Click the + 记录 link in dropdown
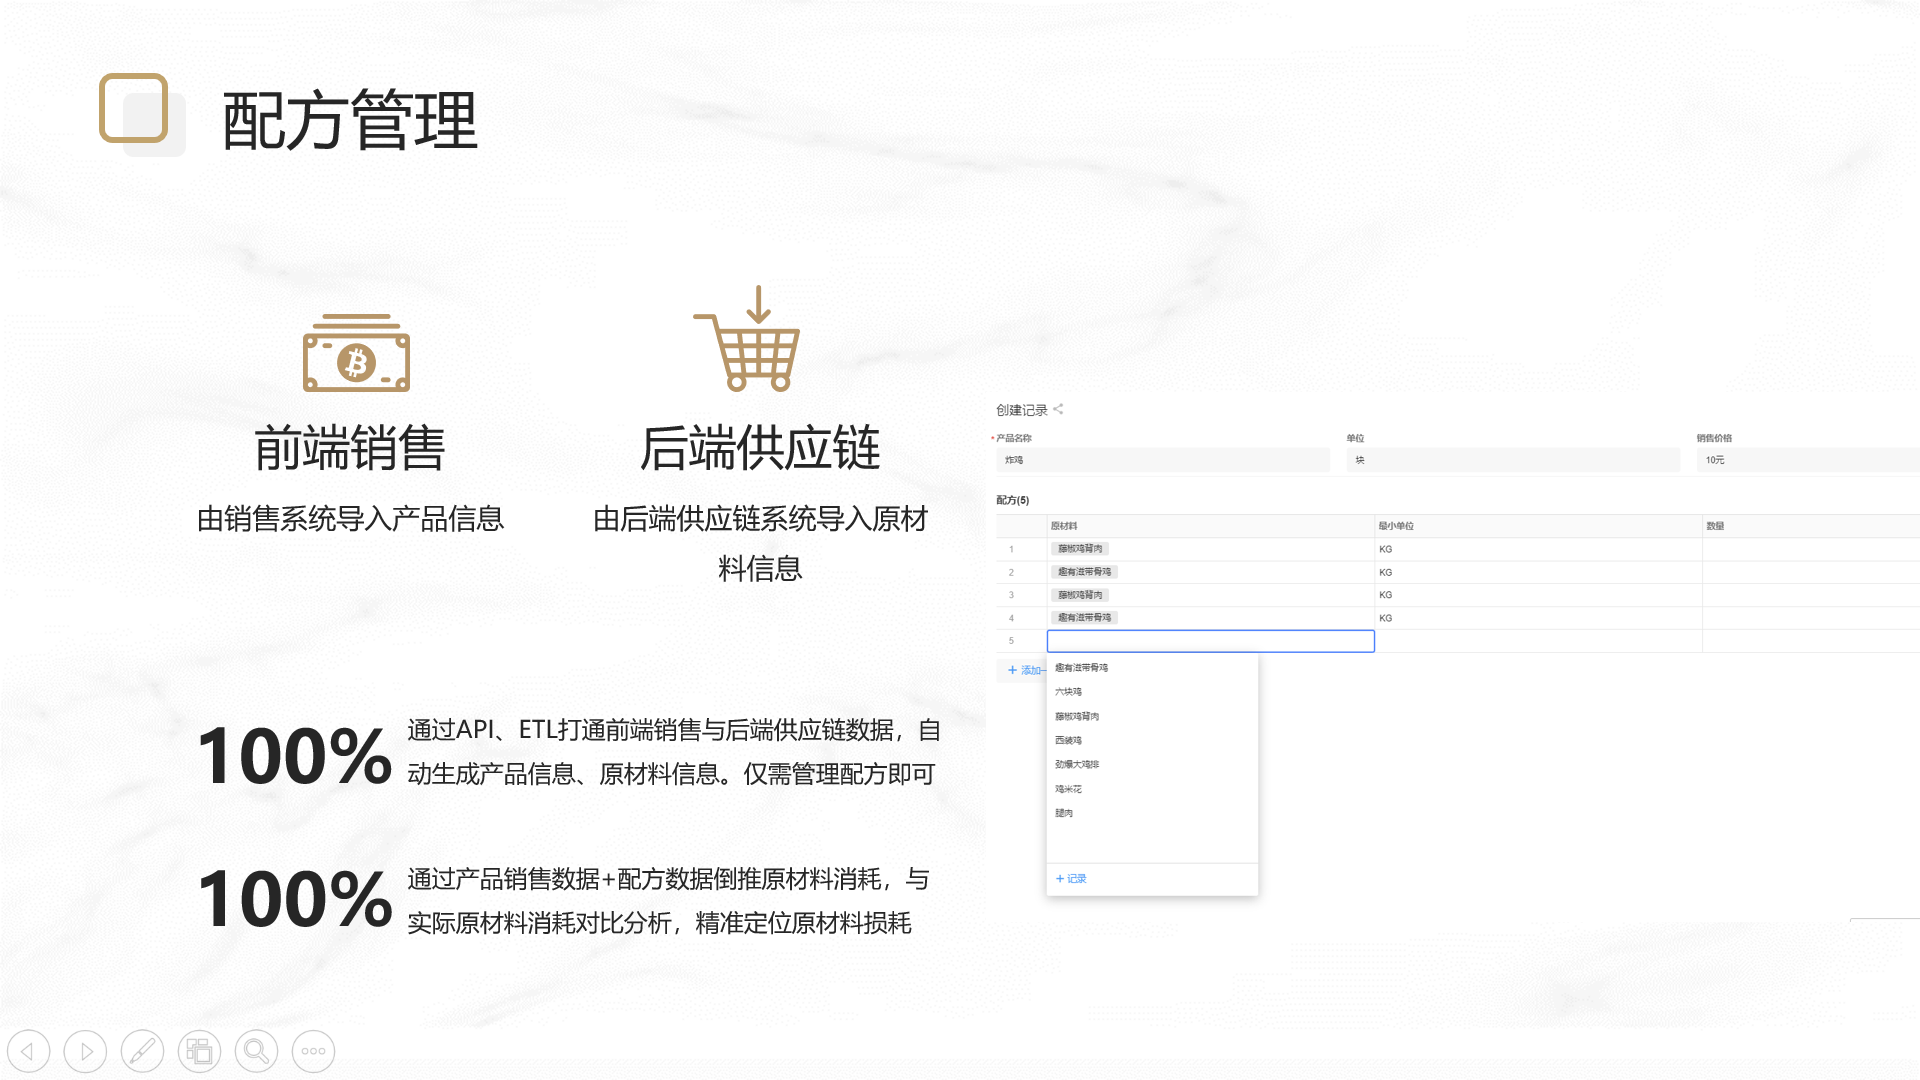This screenshot has width=1920, height=1080. coord(1071,879)
